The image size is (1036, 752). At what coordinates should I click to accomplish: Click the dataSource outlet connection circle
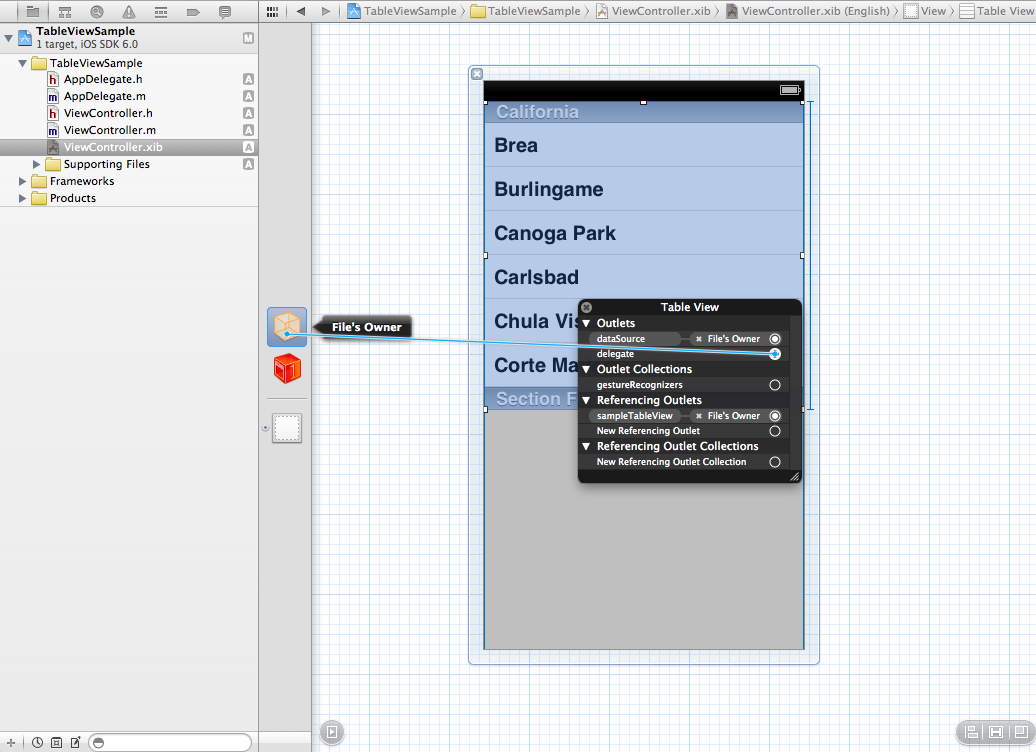click(x=775, y=339)
